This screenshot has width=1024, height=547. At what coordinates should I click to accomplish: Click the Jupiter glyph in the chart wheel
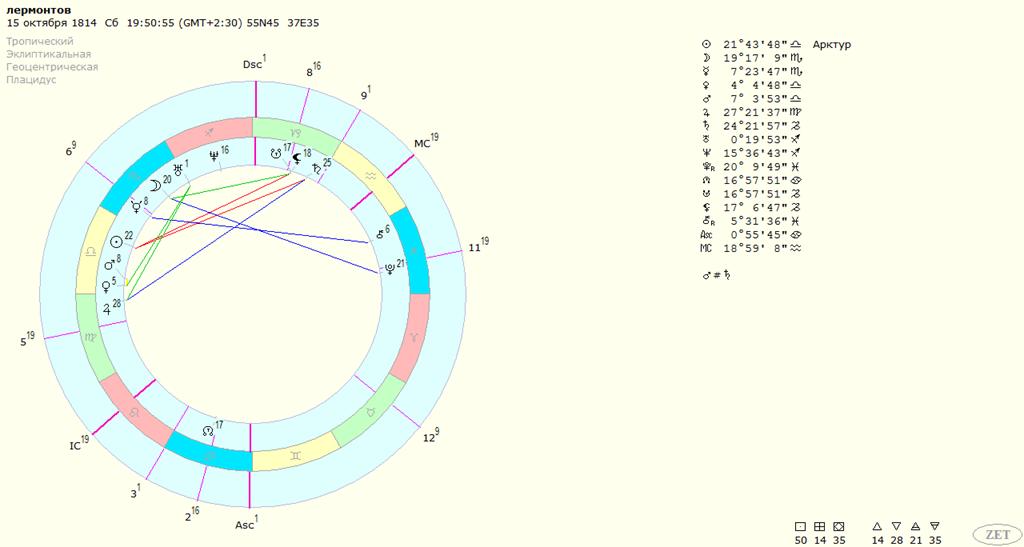click(x=106, y=308)
